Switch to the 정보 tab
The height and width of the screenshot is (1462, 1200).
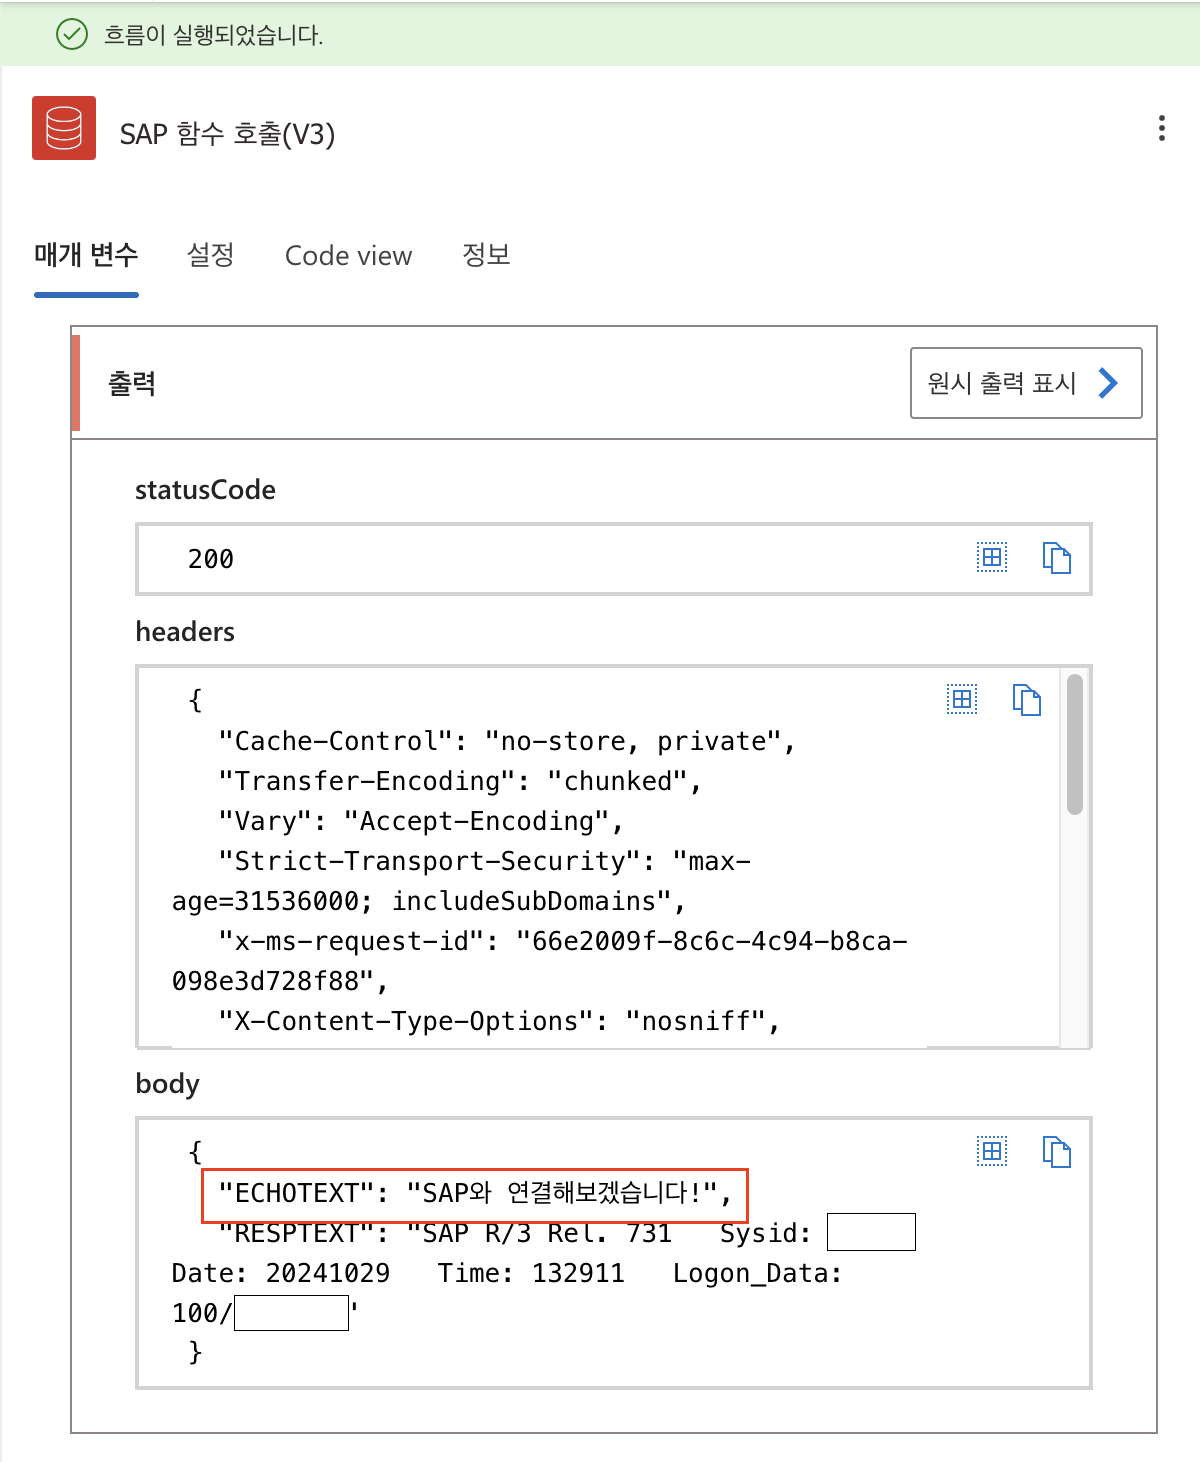click(486, 255)
